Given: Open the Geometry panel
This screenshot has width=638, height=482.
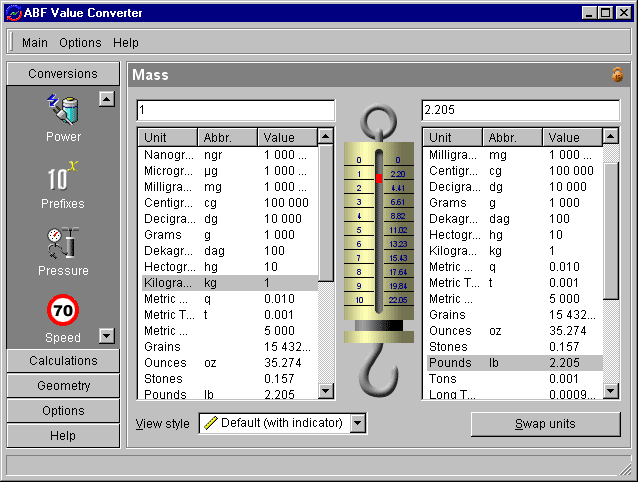Looking at the screenshot, I should [63, 386].
